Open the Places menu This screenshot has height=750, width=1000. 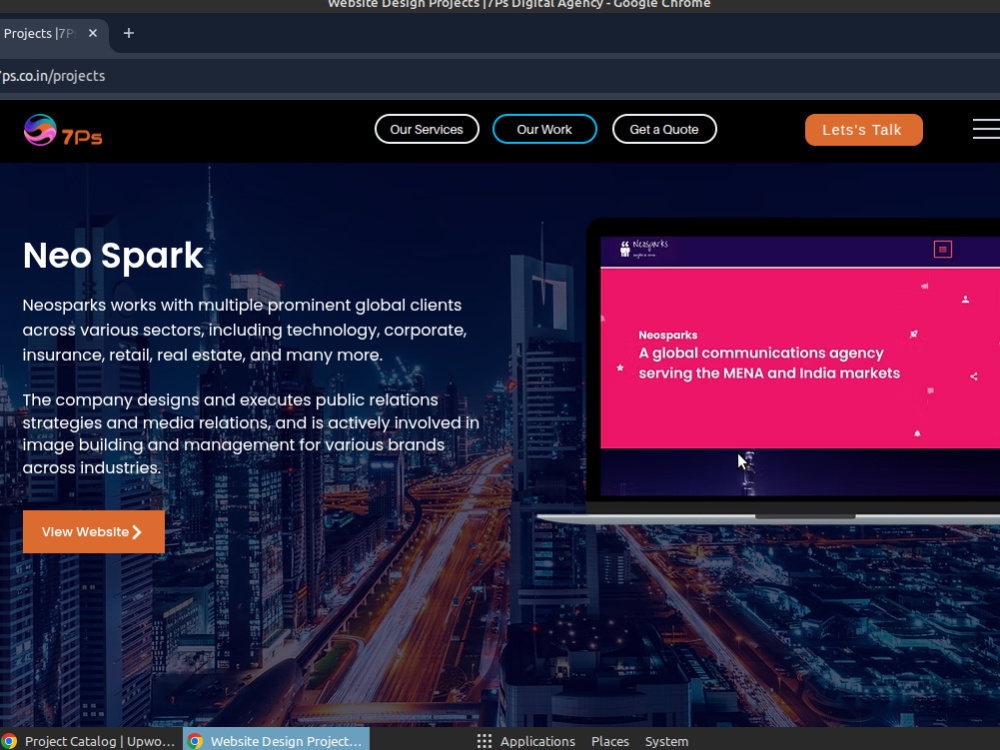pos(610,741)
